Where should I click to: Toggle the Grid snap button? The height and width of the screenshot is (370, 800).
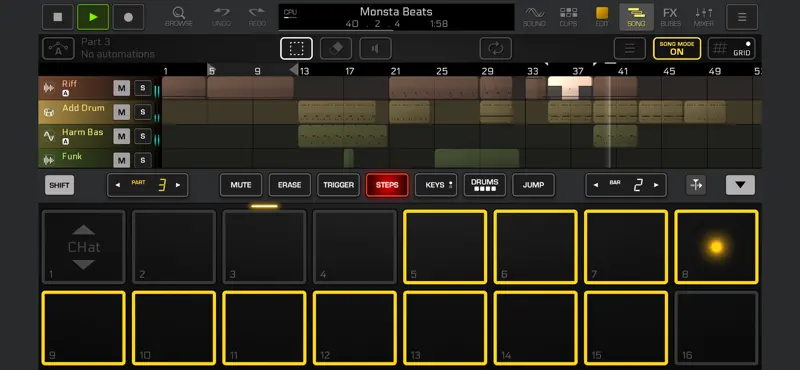731,48
